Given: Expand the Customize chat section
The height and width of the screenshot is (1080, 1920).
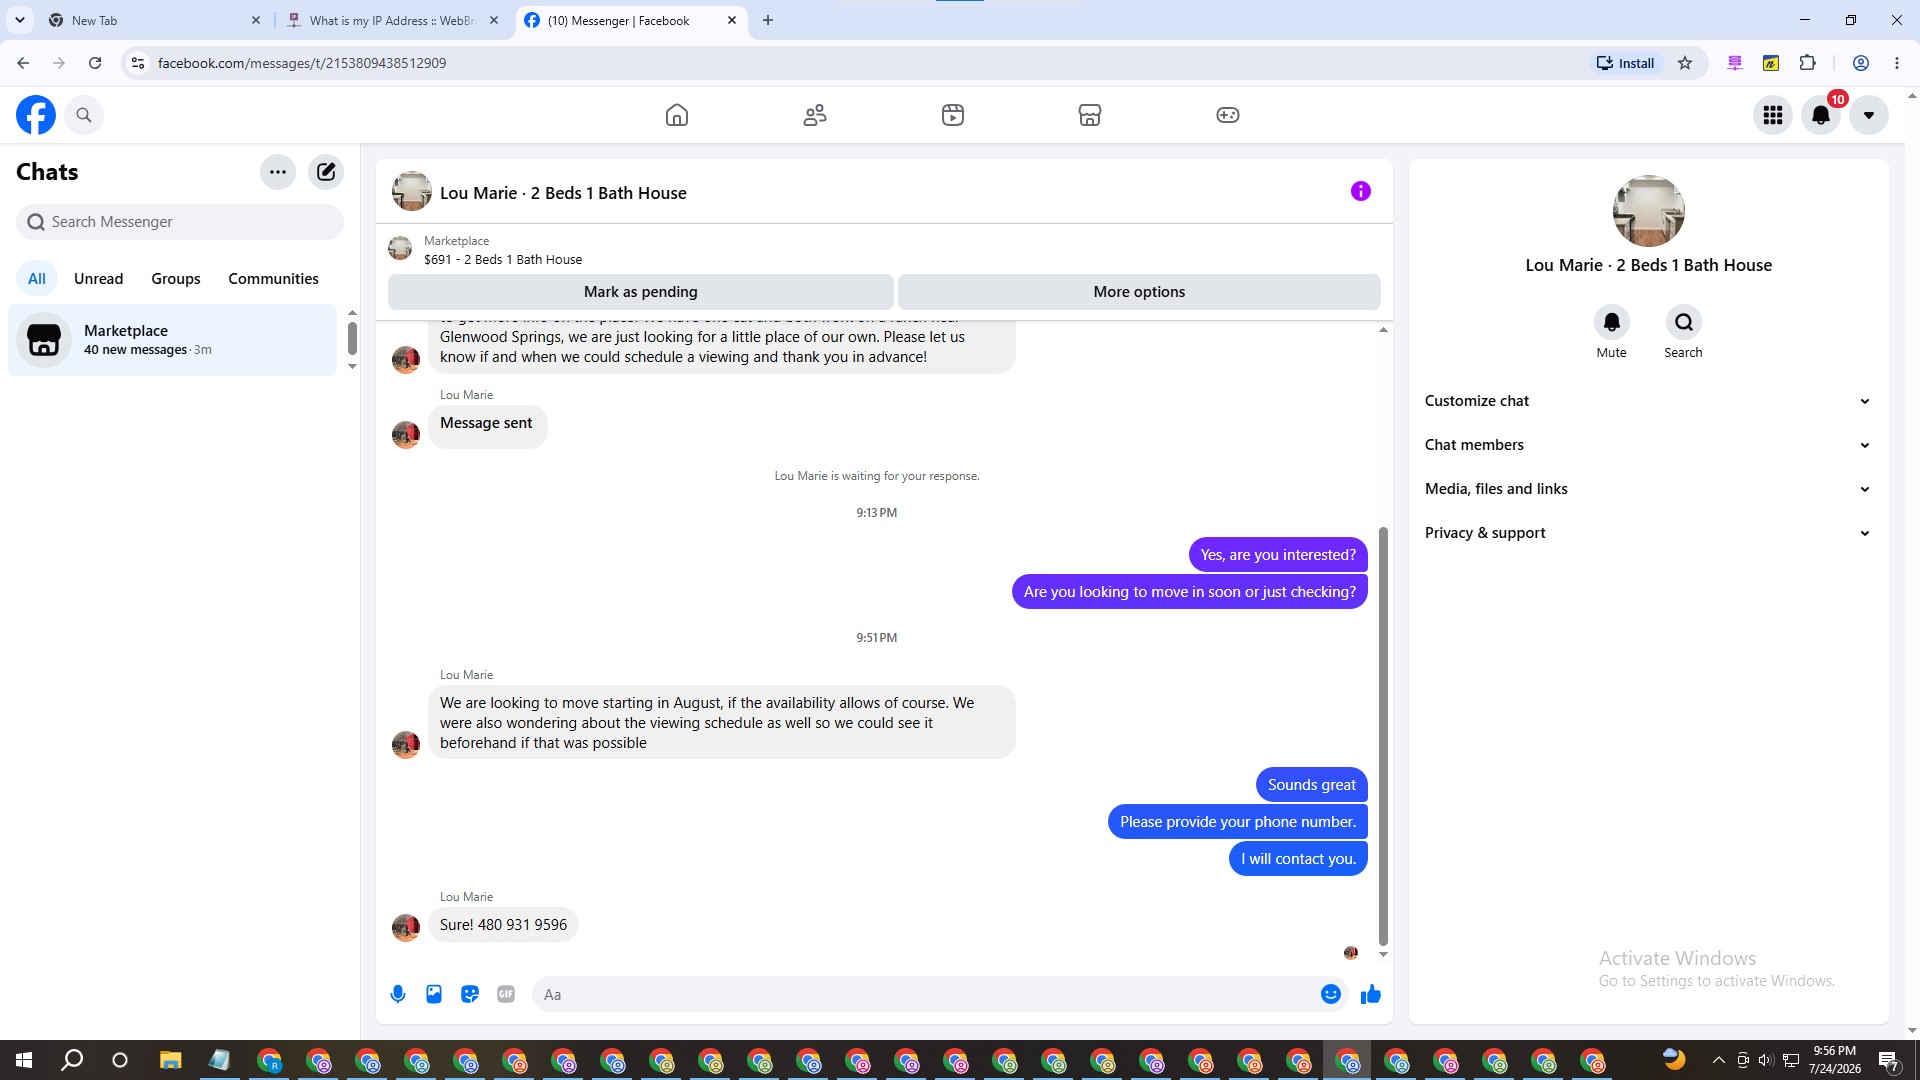Looking at the screenshot, I should coord(1648,401).
